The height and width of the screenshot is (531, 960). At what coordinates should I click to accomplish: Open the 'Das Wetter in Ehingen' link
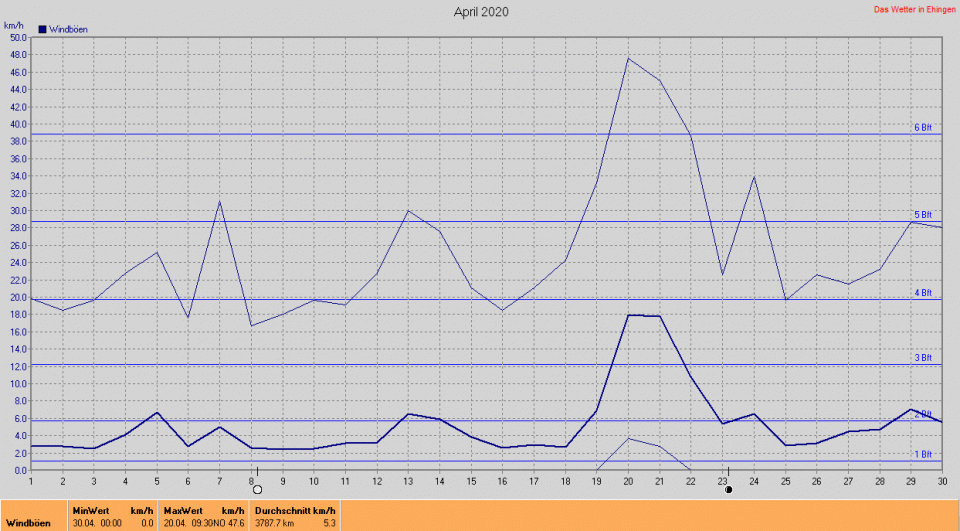pyautogui.click(x=913, y=10)
